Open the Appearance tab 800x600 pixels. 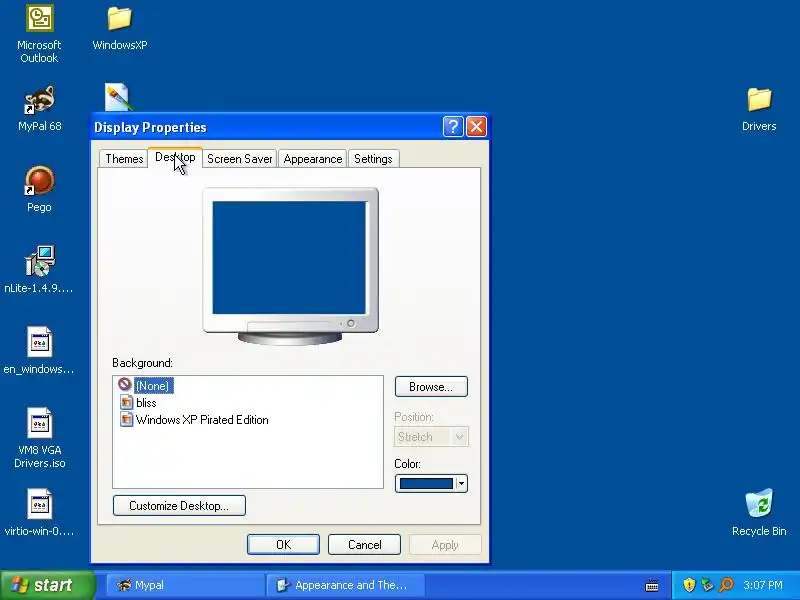313,159
